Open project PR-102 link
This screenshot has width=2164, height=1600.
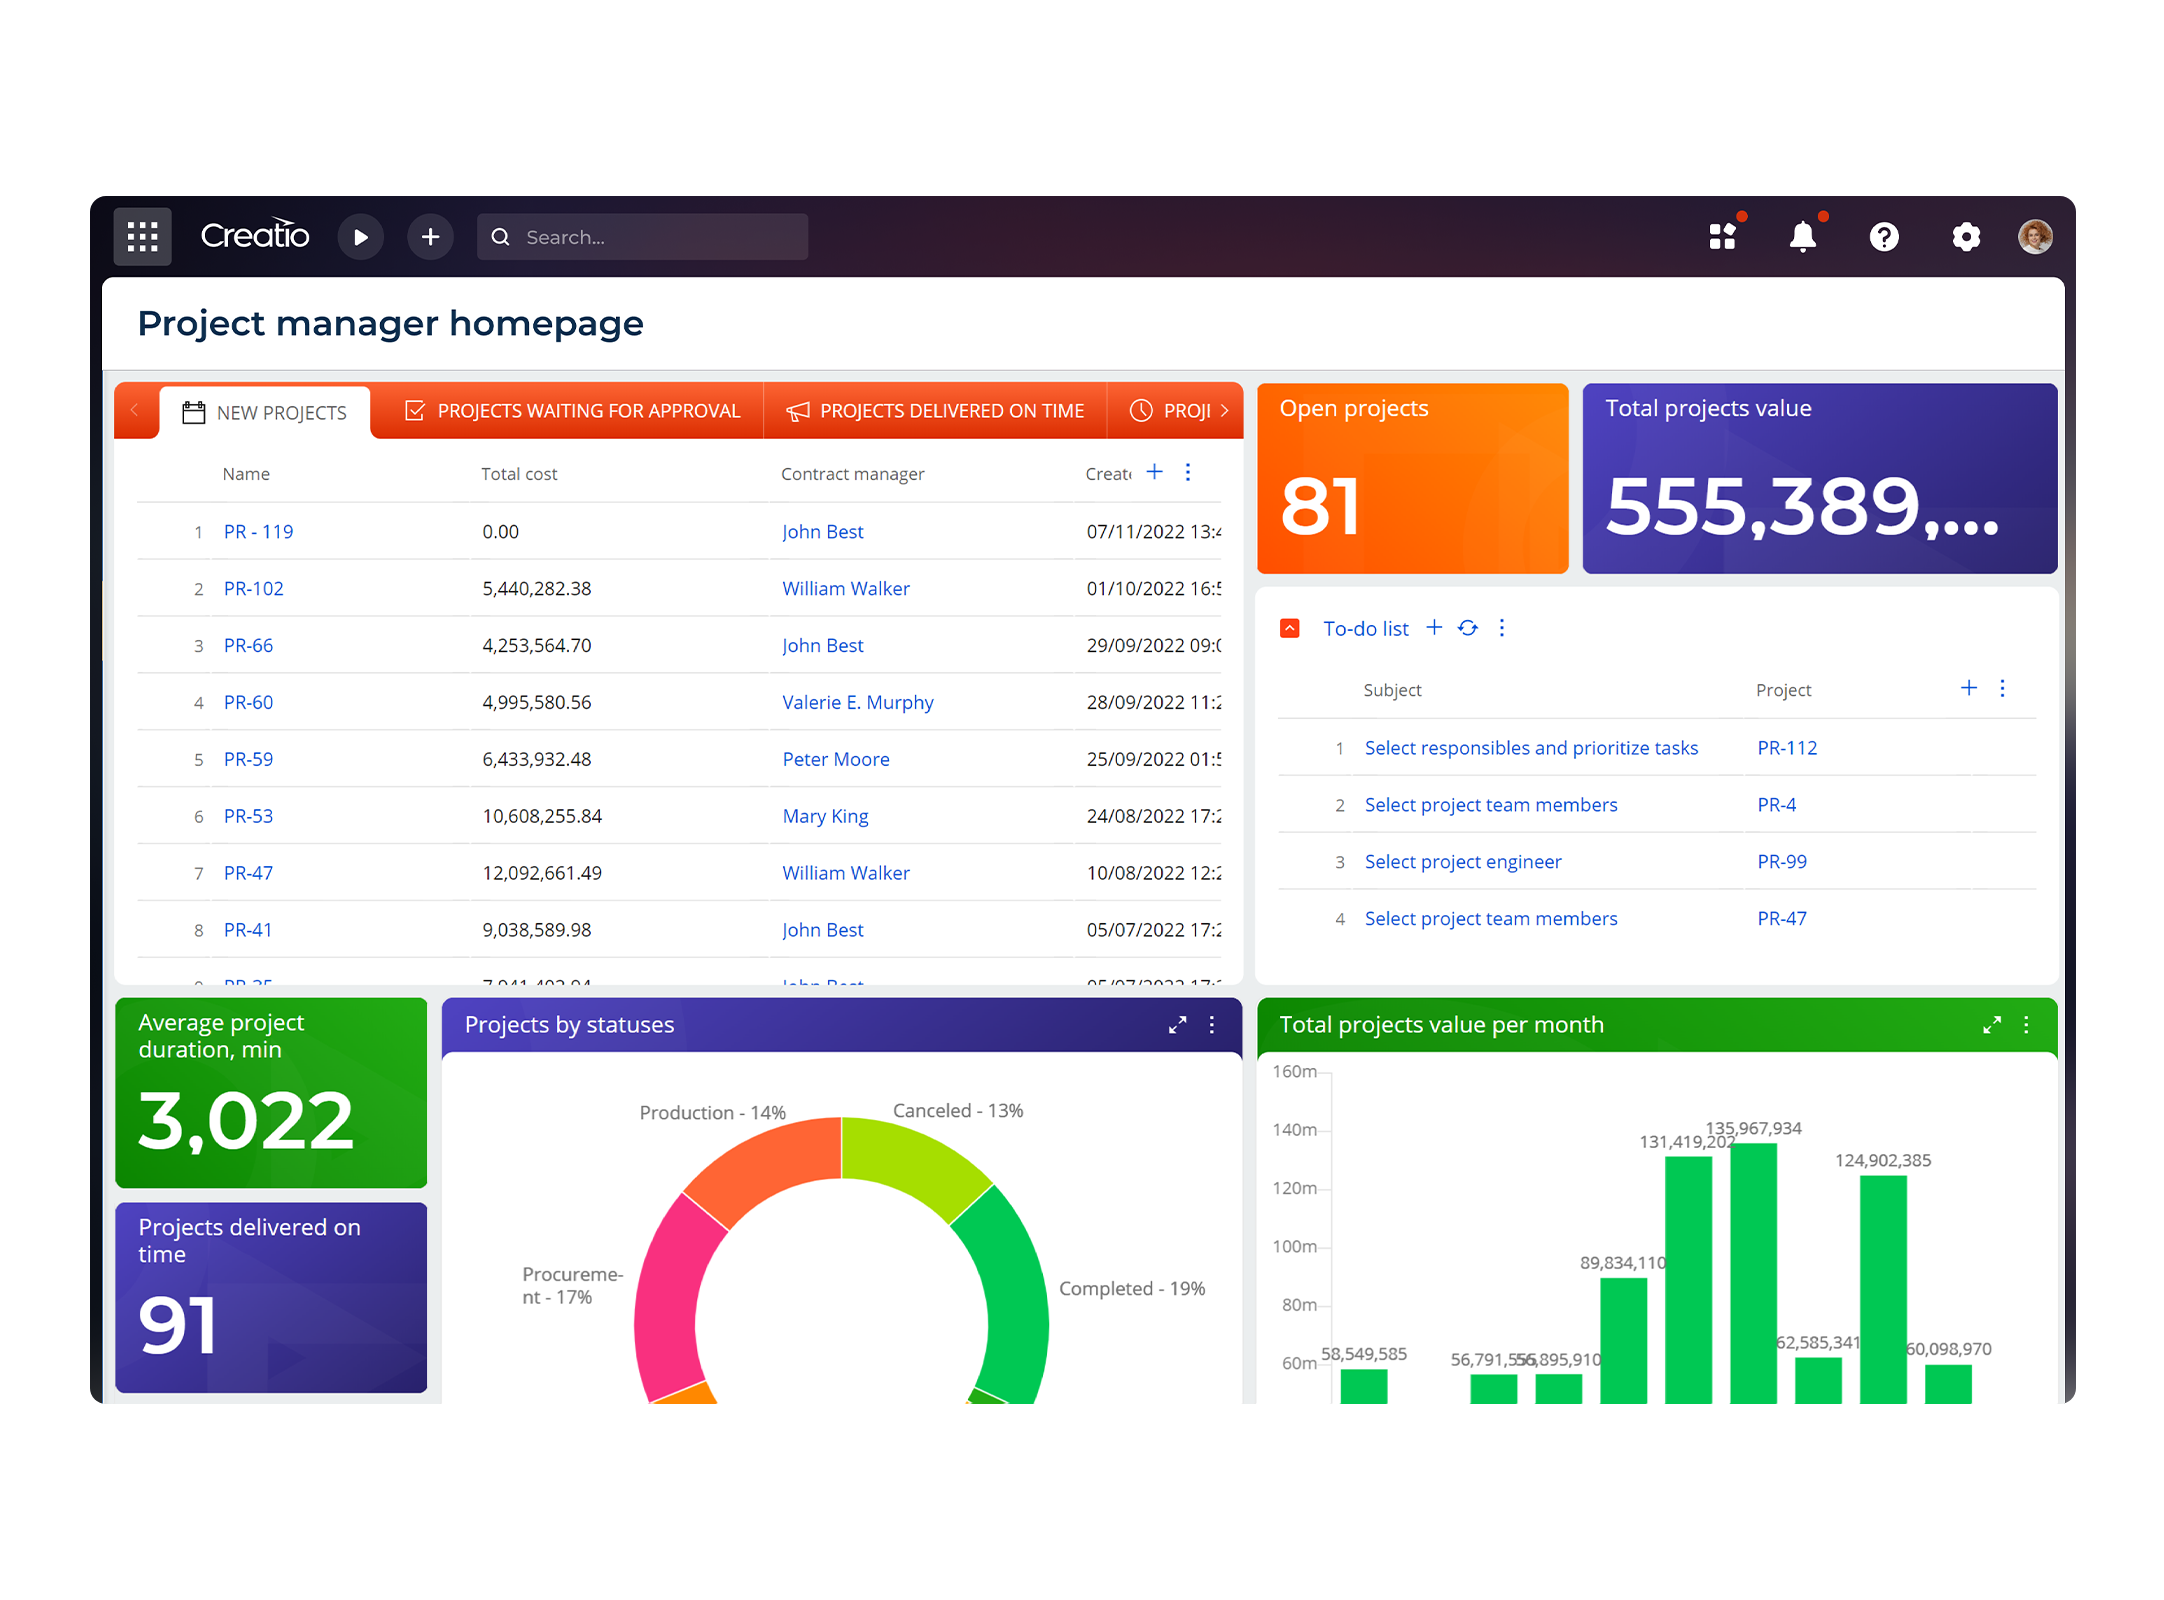coord(253,588)
